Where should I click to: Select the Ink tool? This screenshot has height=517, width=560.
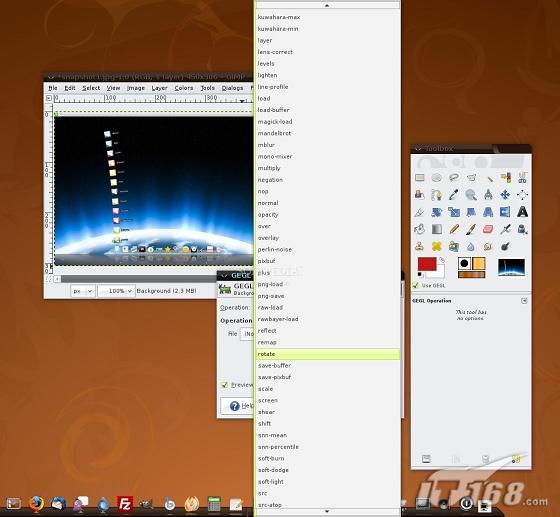(522, 229)
